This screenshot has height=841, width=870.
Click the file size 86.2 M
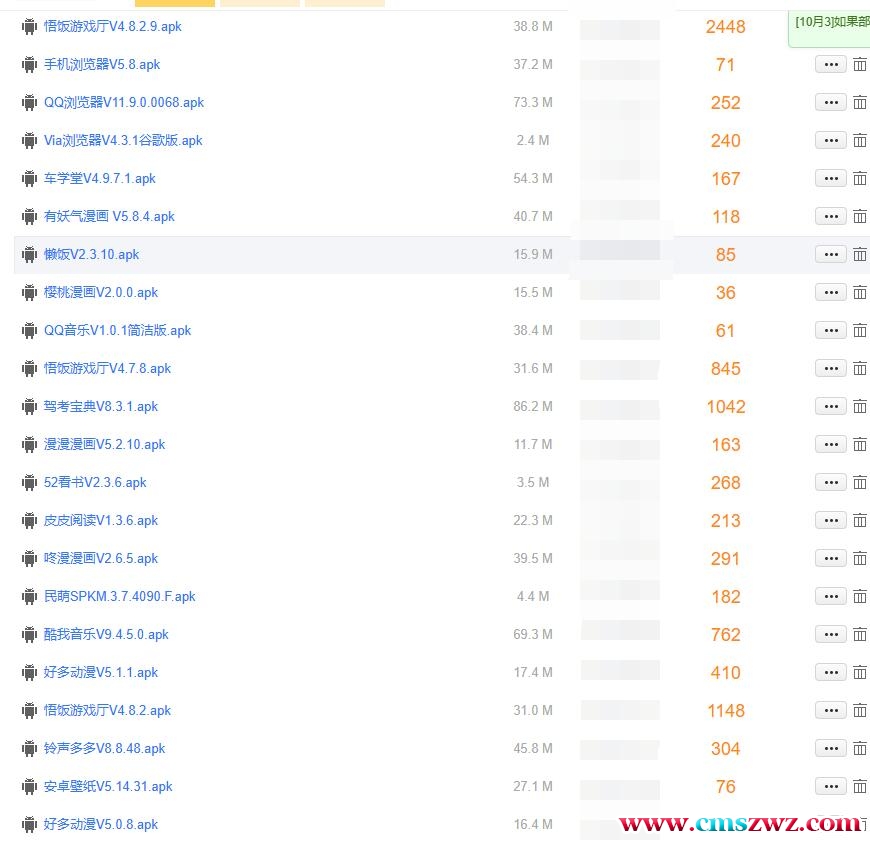coord(533,407)
